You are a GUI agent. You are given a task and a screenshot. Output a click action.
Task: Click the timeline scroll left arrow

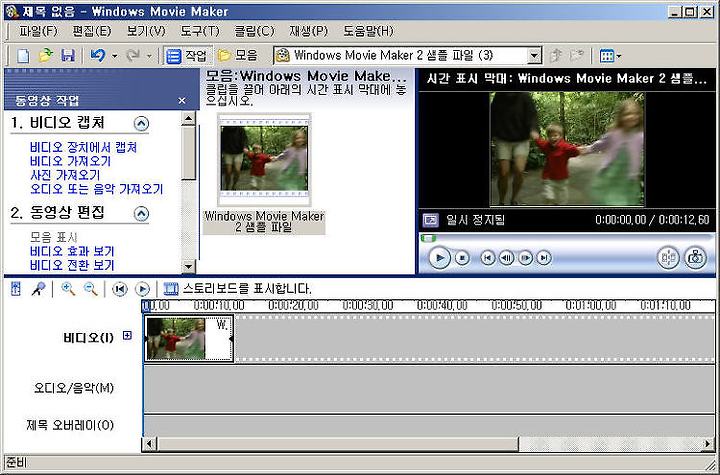[x=149, y=444]
